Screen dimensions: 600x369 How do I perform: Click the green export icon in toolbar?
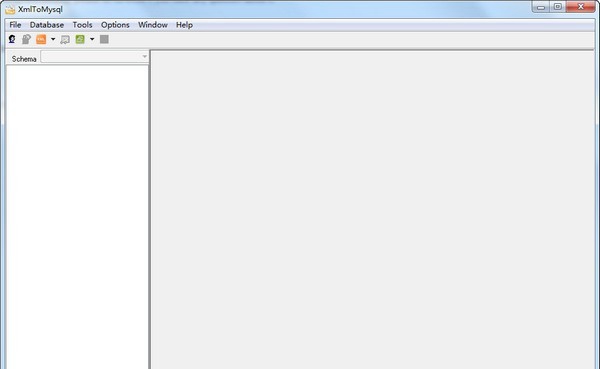coord(80,39)
